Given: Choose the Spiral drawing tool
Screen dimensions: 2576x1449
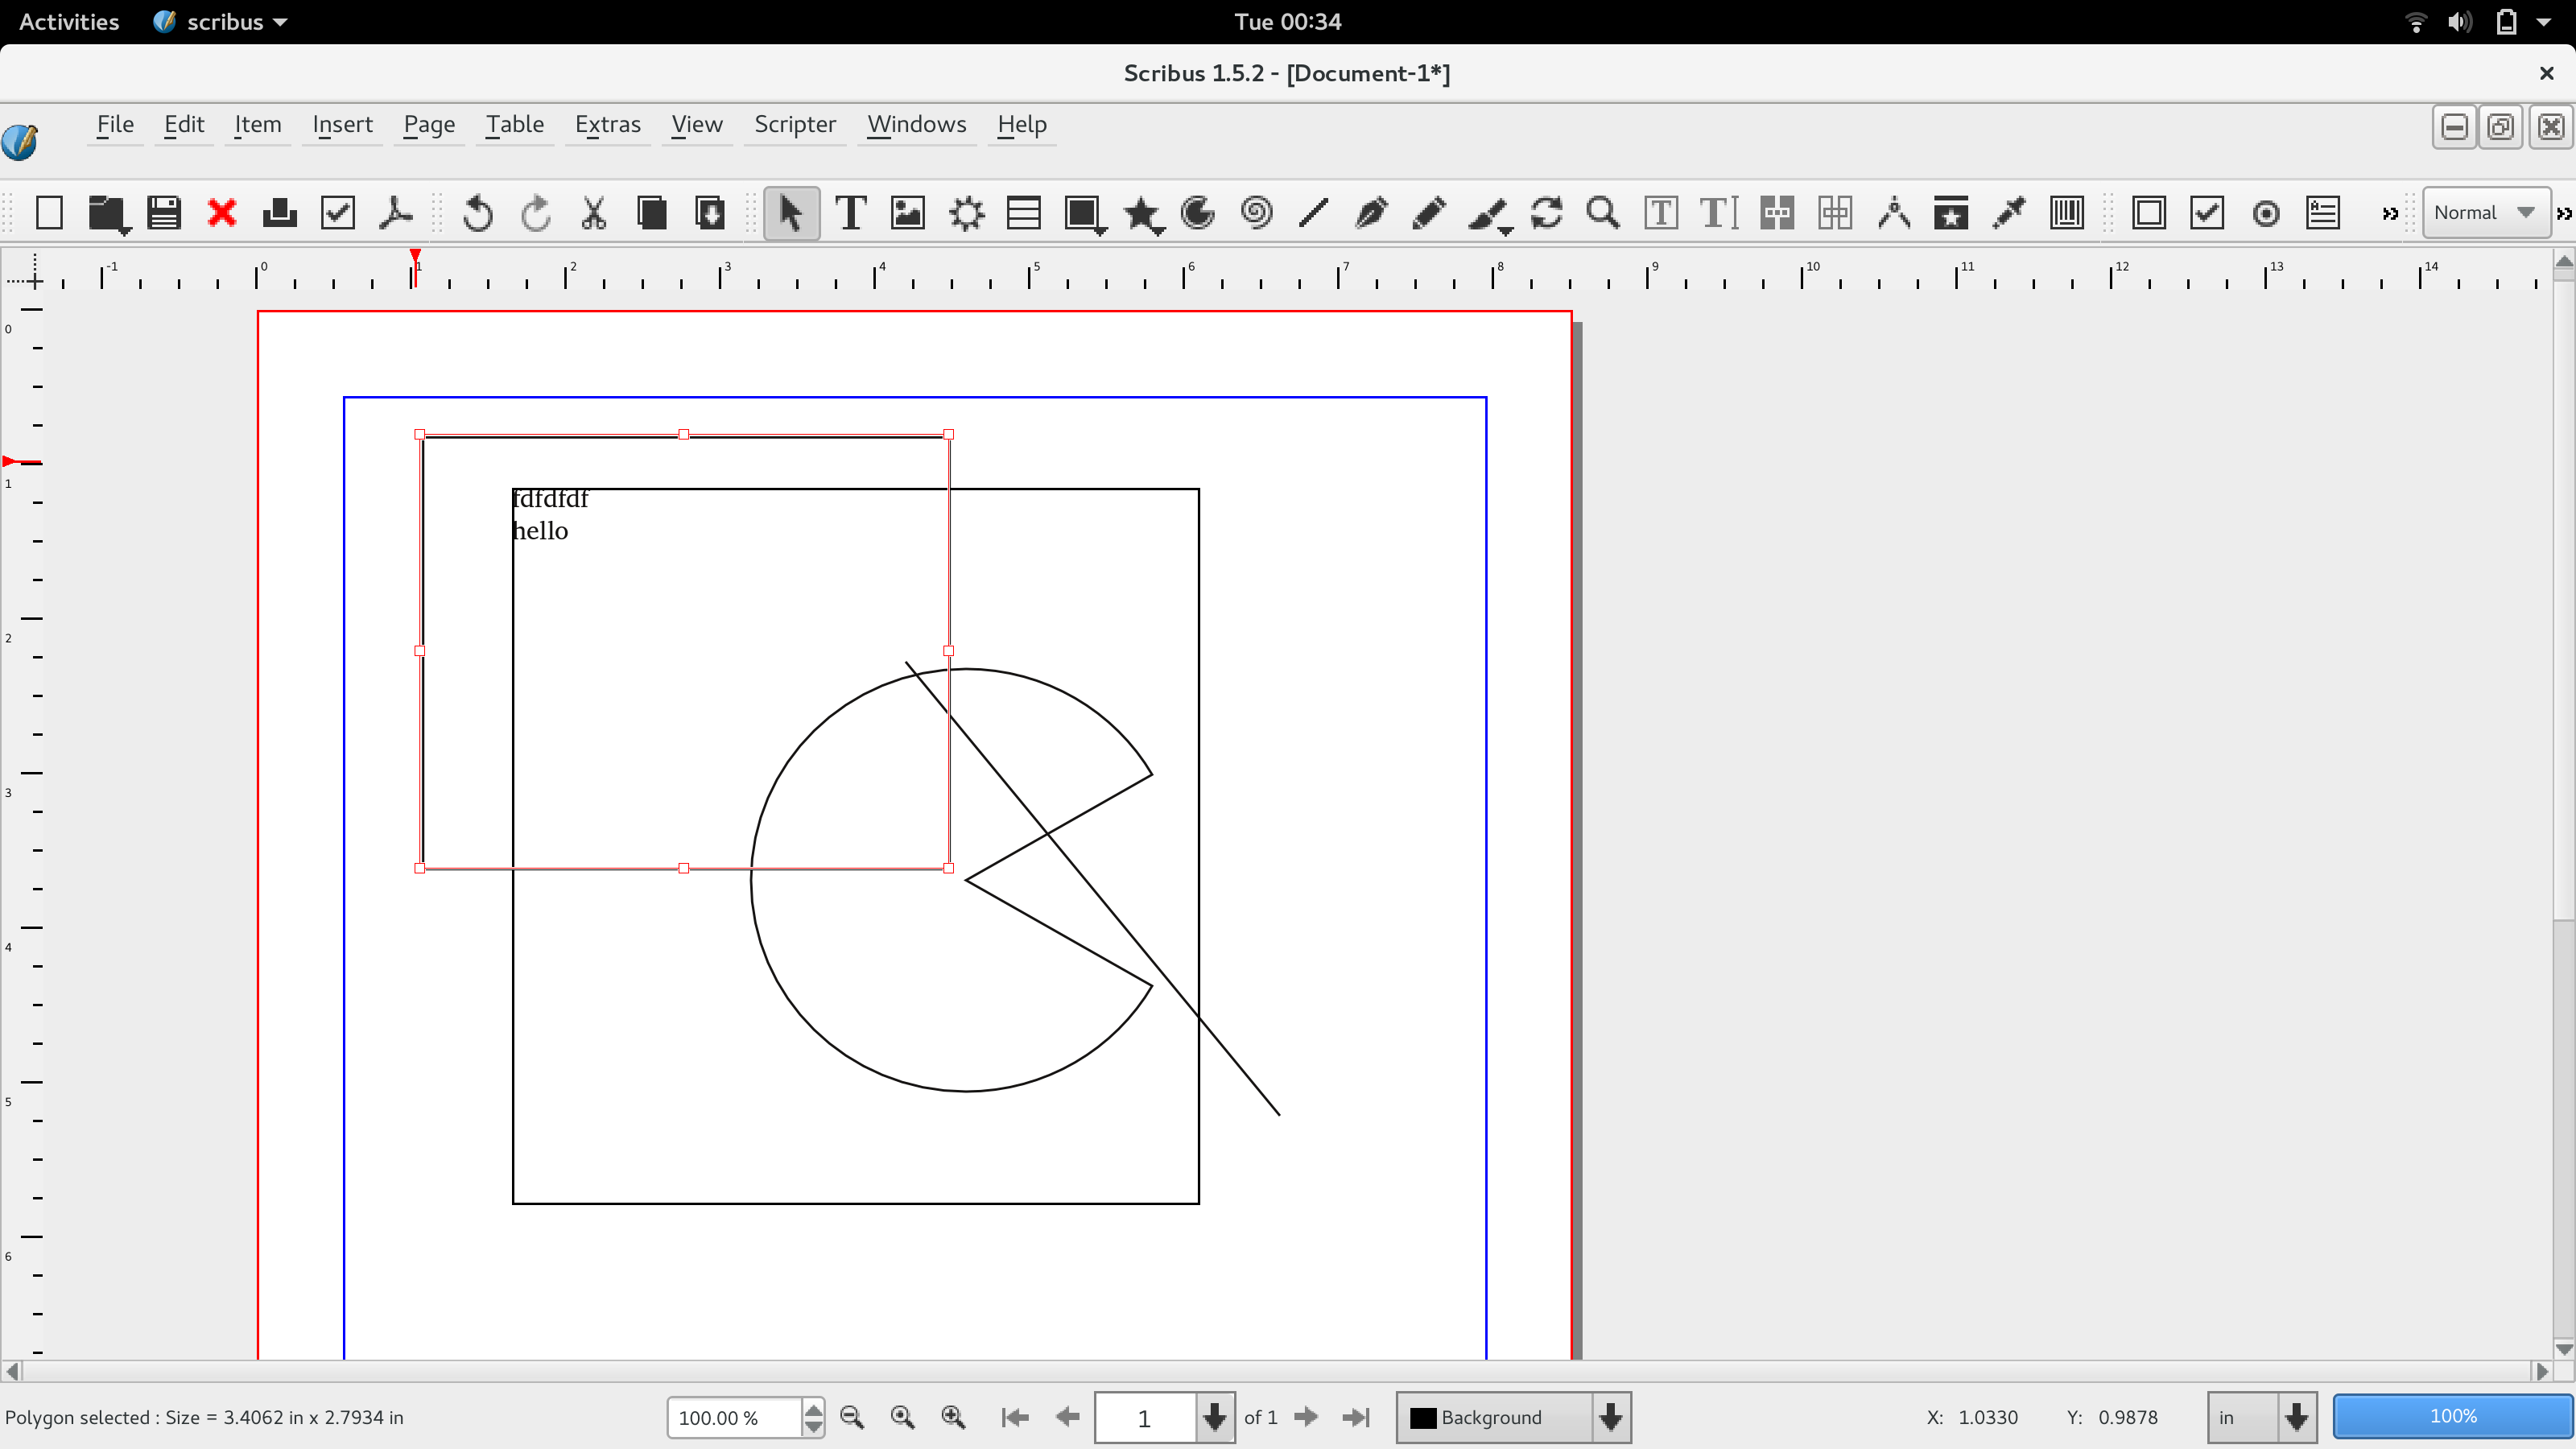Looking at the screenshot, I should pyautogui.click(x=1256, y=213).
